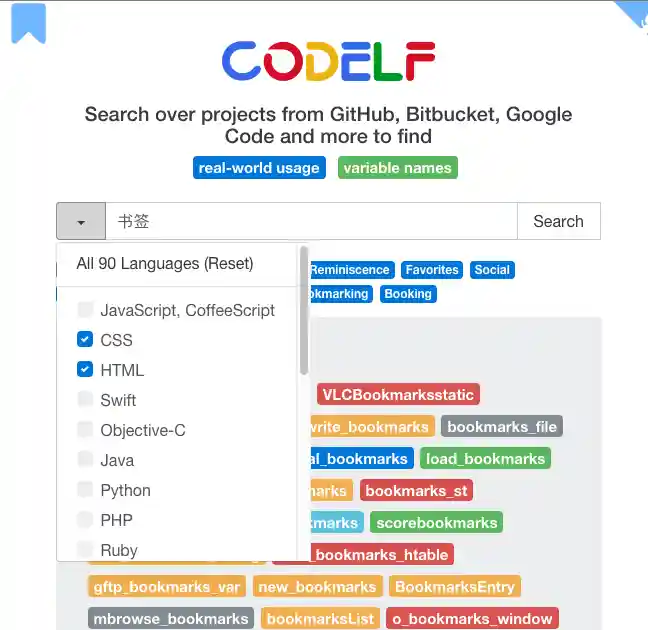
Task: Select All 90 Languages (Reset)
Action: [x=165, y=264]
